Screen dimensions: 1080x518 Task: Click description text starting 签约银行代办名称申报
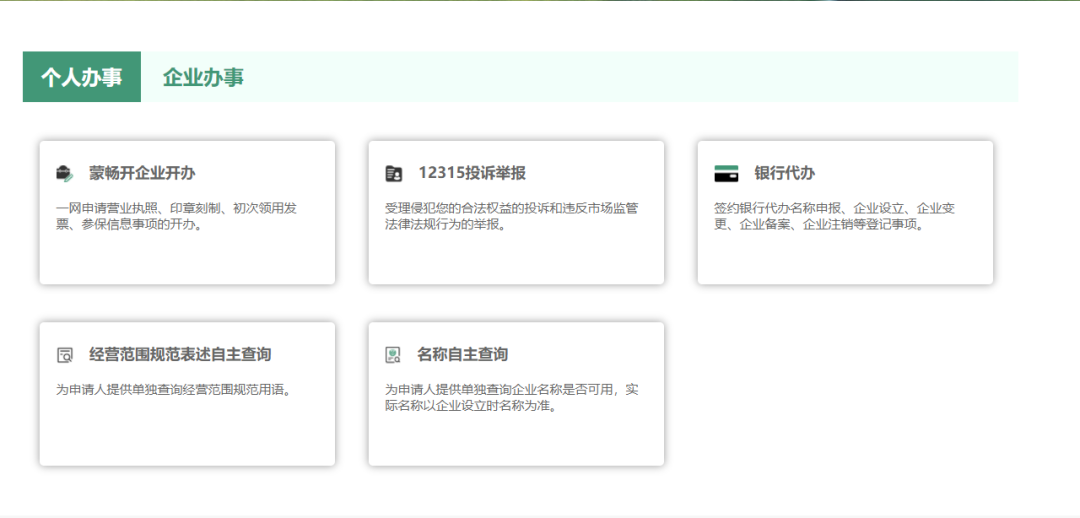[834, 216]
